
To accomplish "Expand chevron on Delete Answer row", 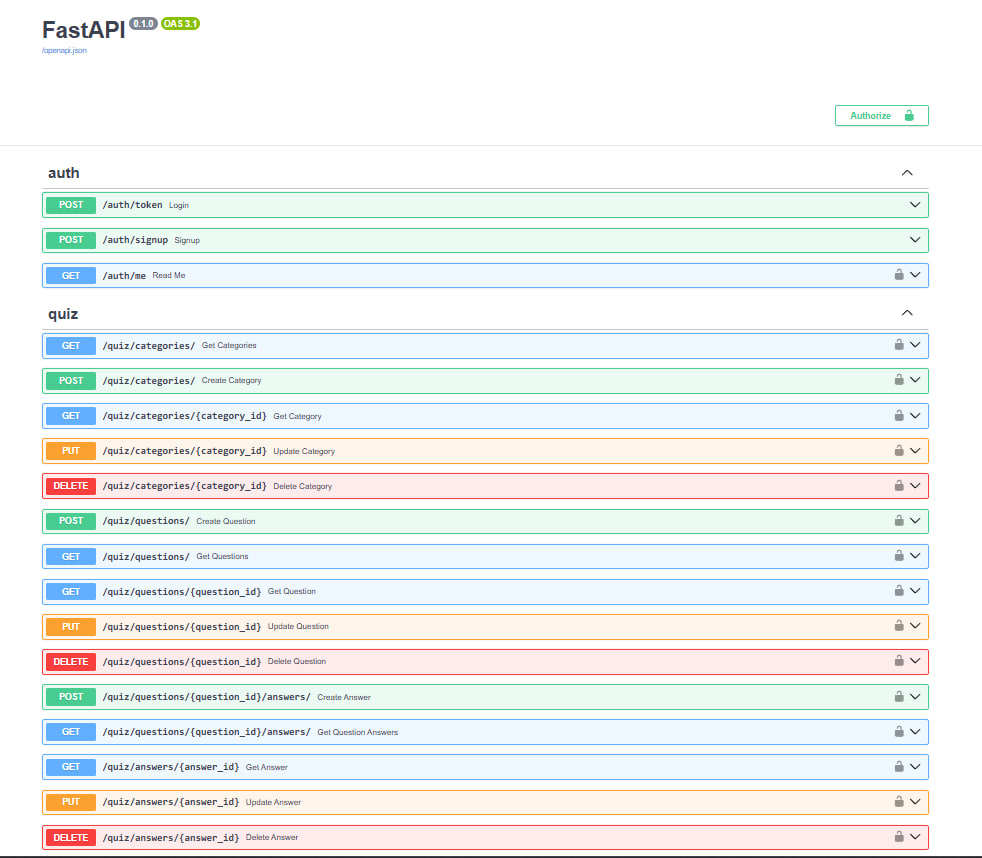I will (914, 837).
